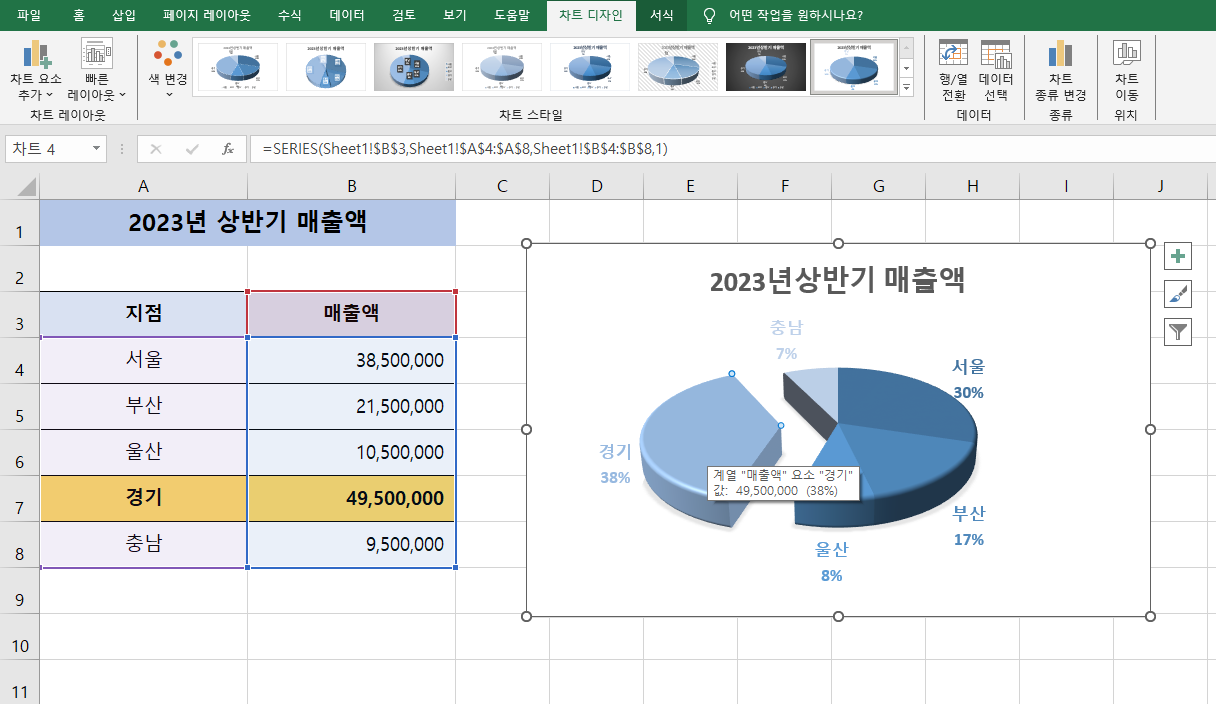Image resolution: width=1216 pixels, height=704 pixels.
Task: Select the cell containing 서울
Action: coord(144,360)
